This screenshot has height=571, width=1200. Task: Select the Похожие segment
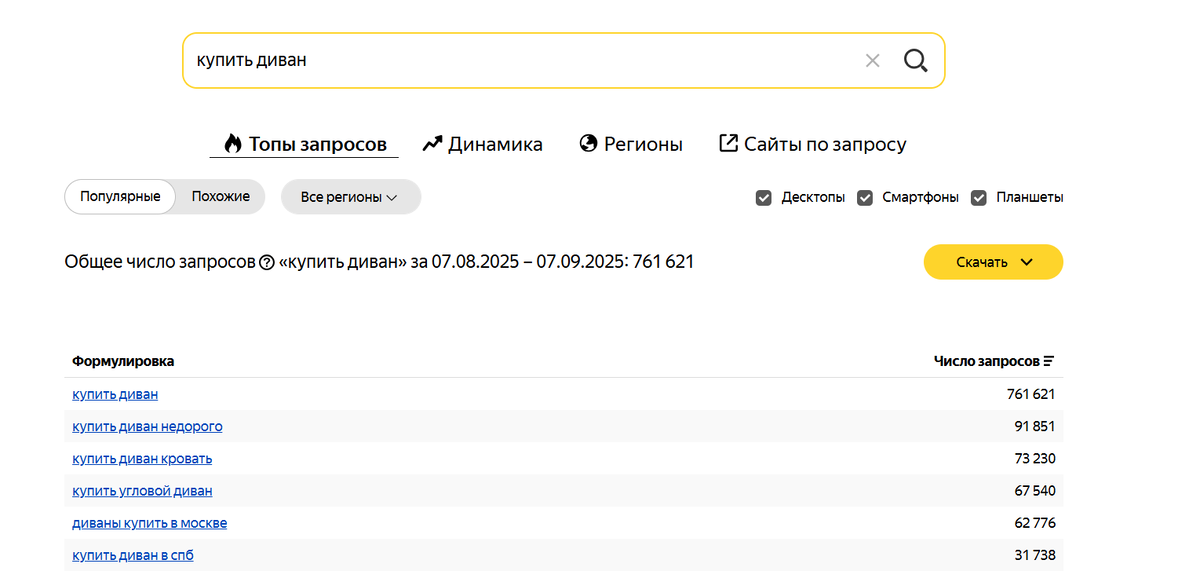point(221,197)
